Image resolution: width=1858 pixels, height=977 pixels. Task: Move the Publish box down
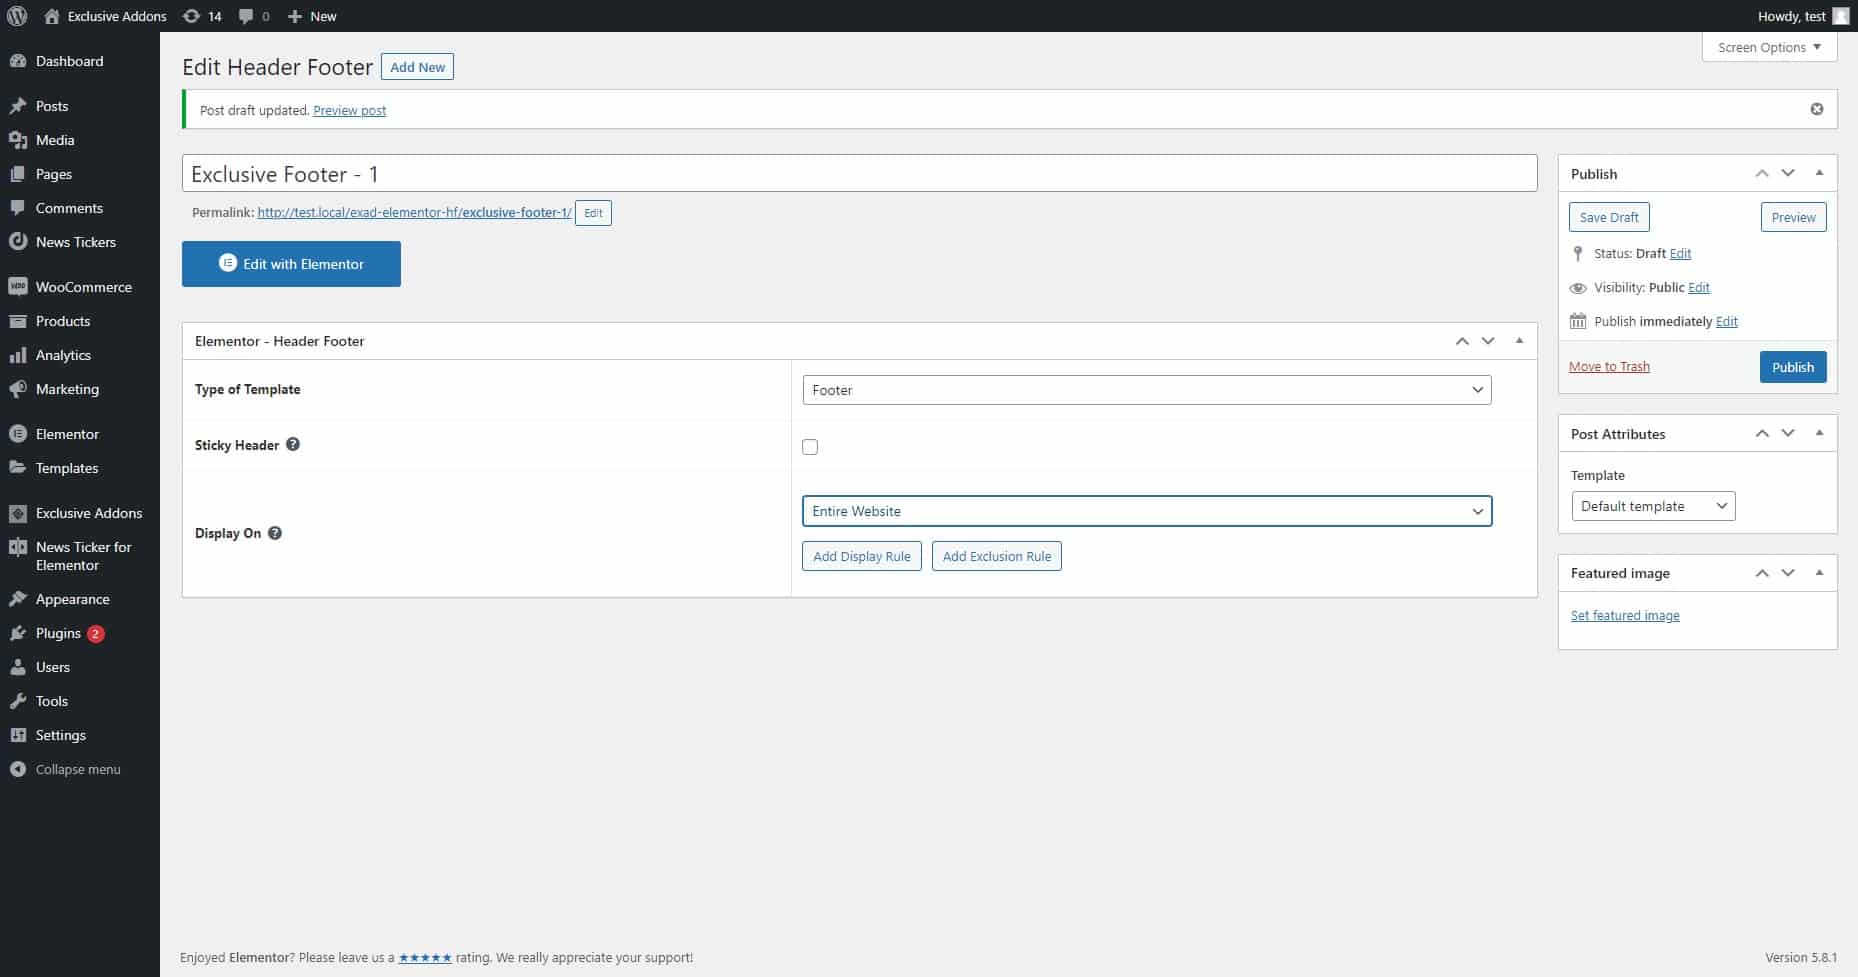(1788, 173)
